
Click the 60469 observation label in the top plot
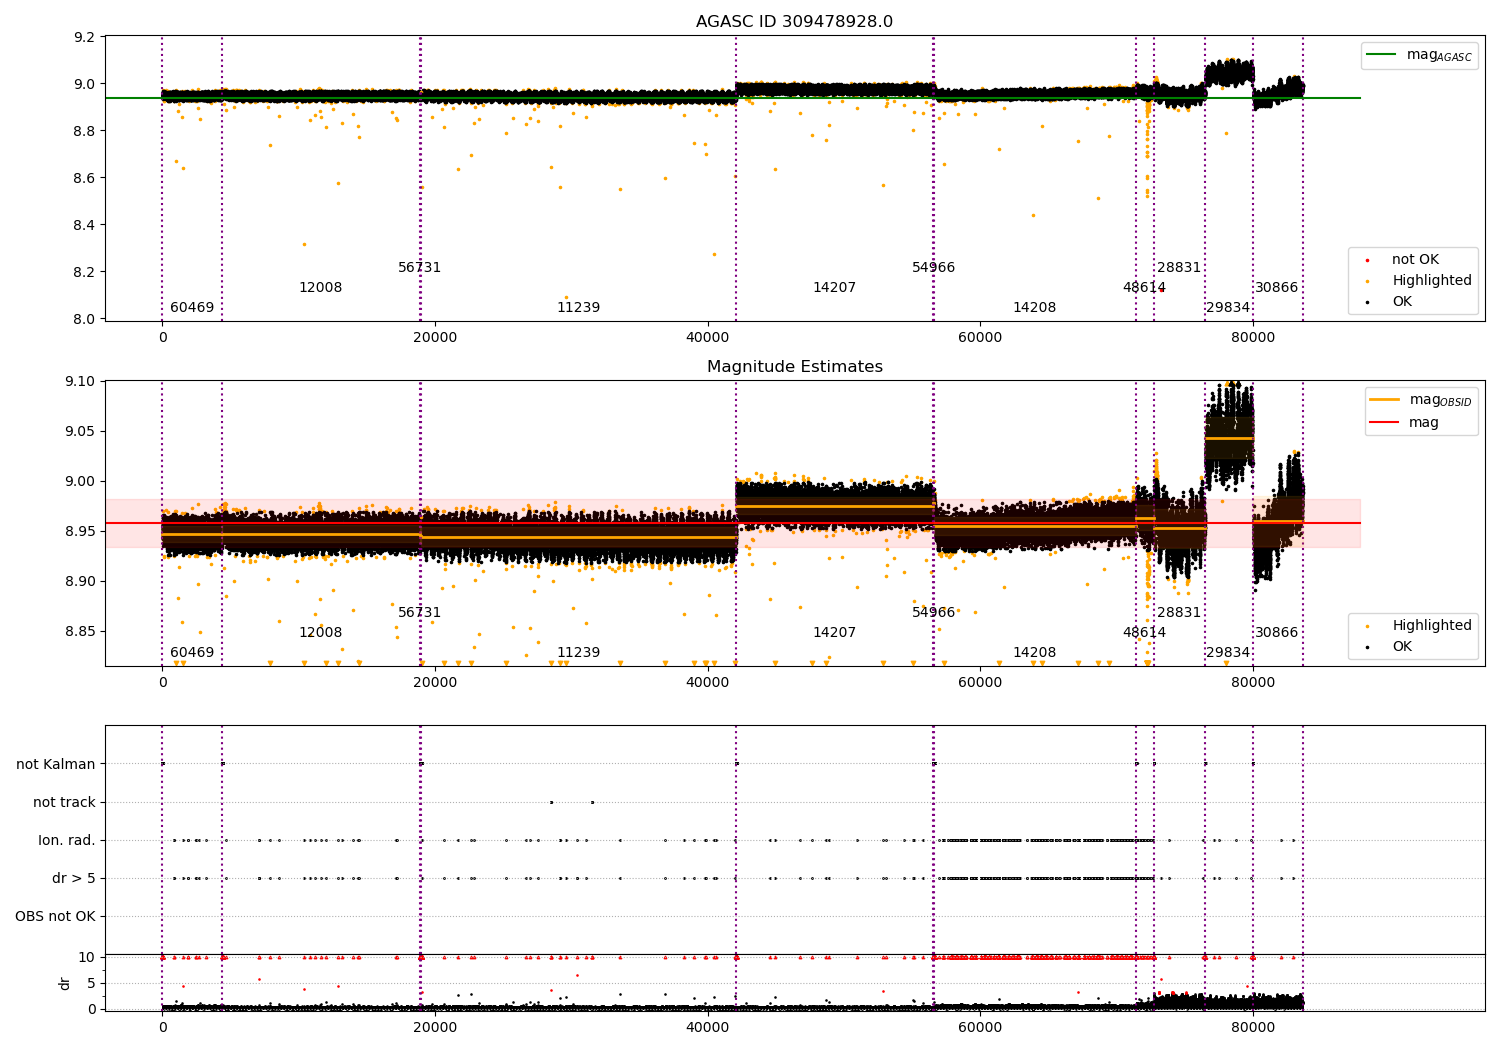point(192,308)
